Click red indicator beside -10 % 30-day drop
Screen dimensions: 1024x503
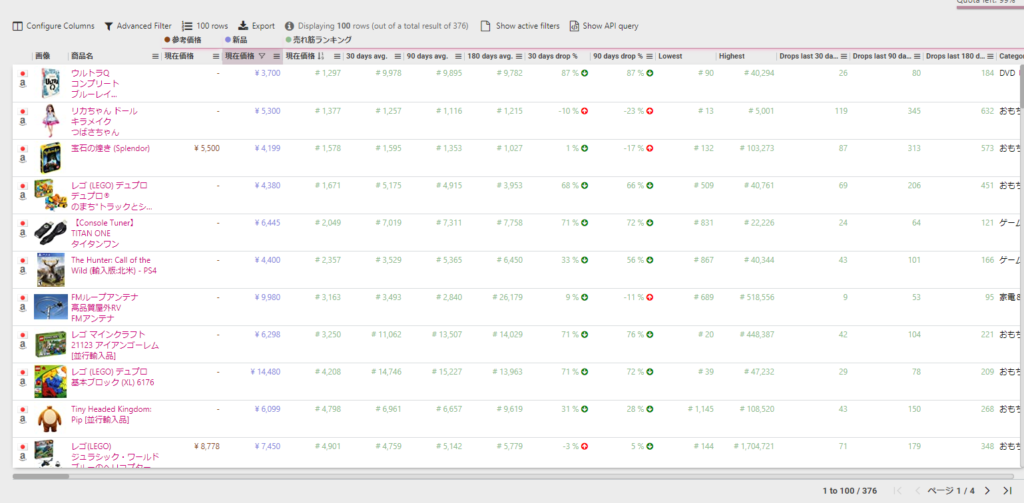pos(584,111)
